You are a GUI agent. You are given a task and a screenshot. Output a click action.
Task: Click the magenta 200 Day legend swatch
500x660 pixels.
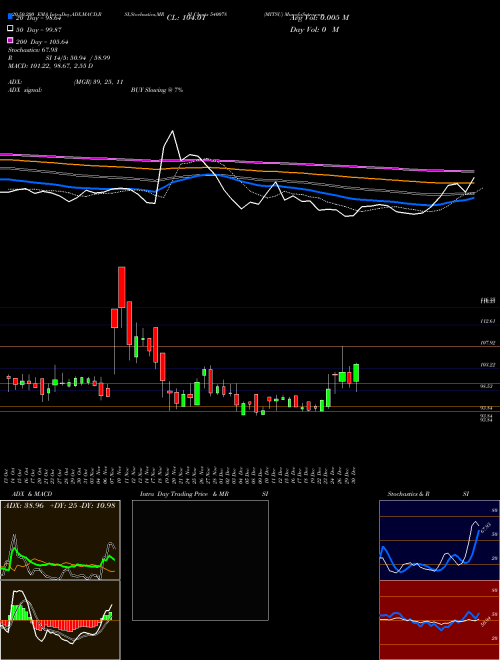(x=10, y=41)
